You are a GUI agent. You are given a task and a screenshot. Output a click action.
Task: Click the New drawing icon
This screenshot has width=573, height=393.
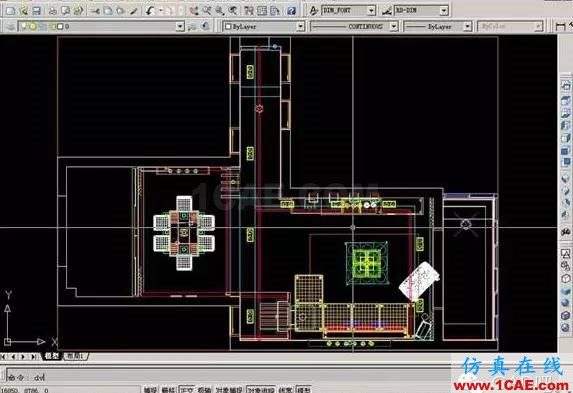(10, 11)
